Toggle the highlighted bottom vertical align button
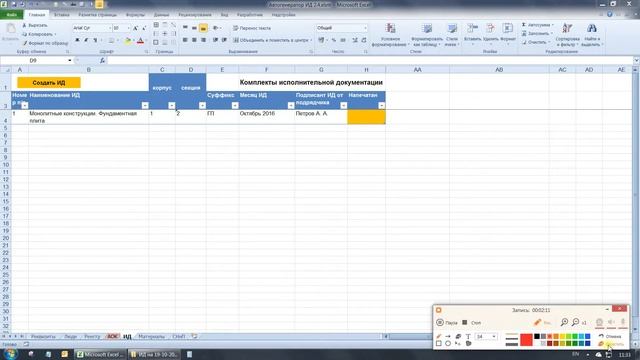This screenshot has height=360, width=640. click(203, 28)
